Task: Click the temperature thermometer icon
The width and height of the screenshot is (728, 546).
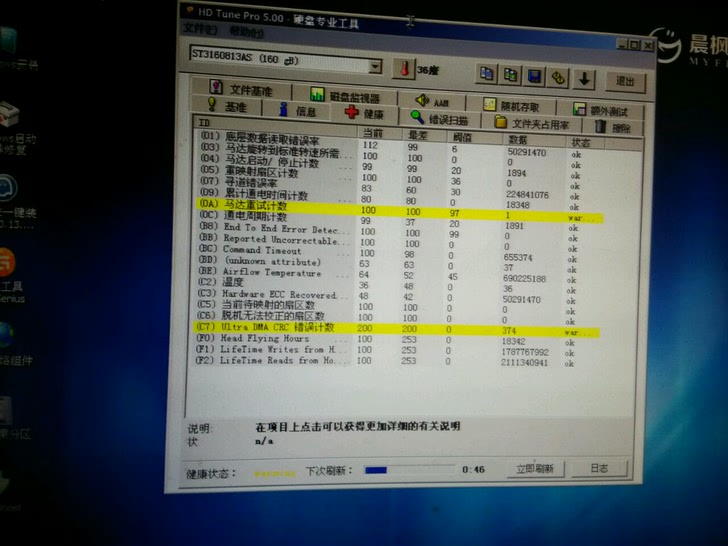Action: [x=403, y=69]
